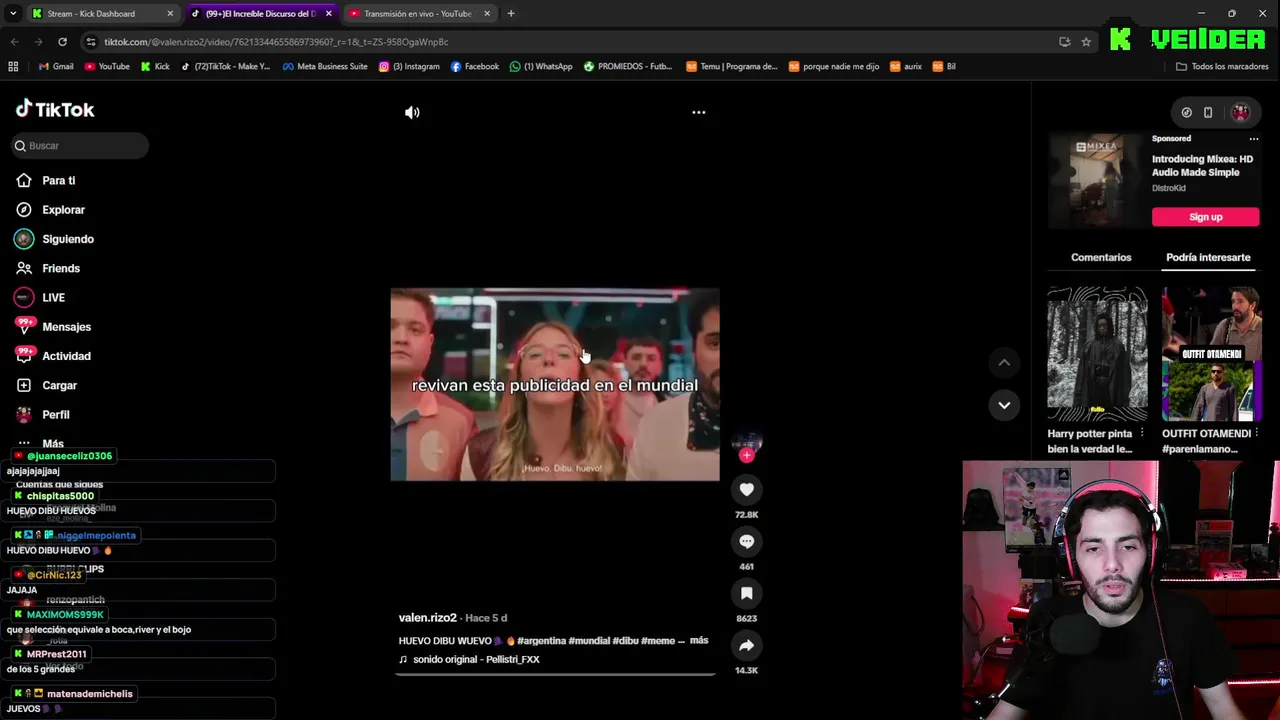Share the video with the arrow icon
This screenshot has height=720, width=1280.
[x=746, y=645]
